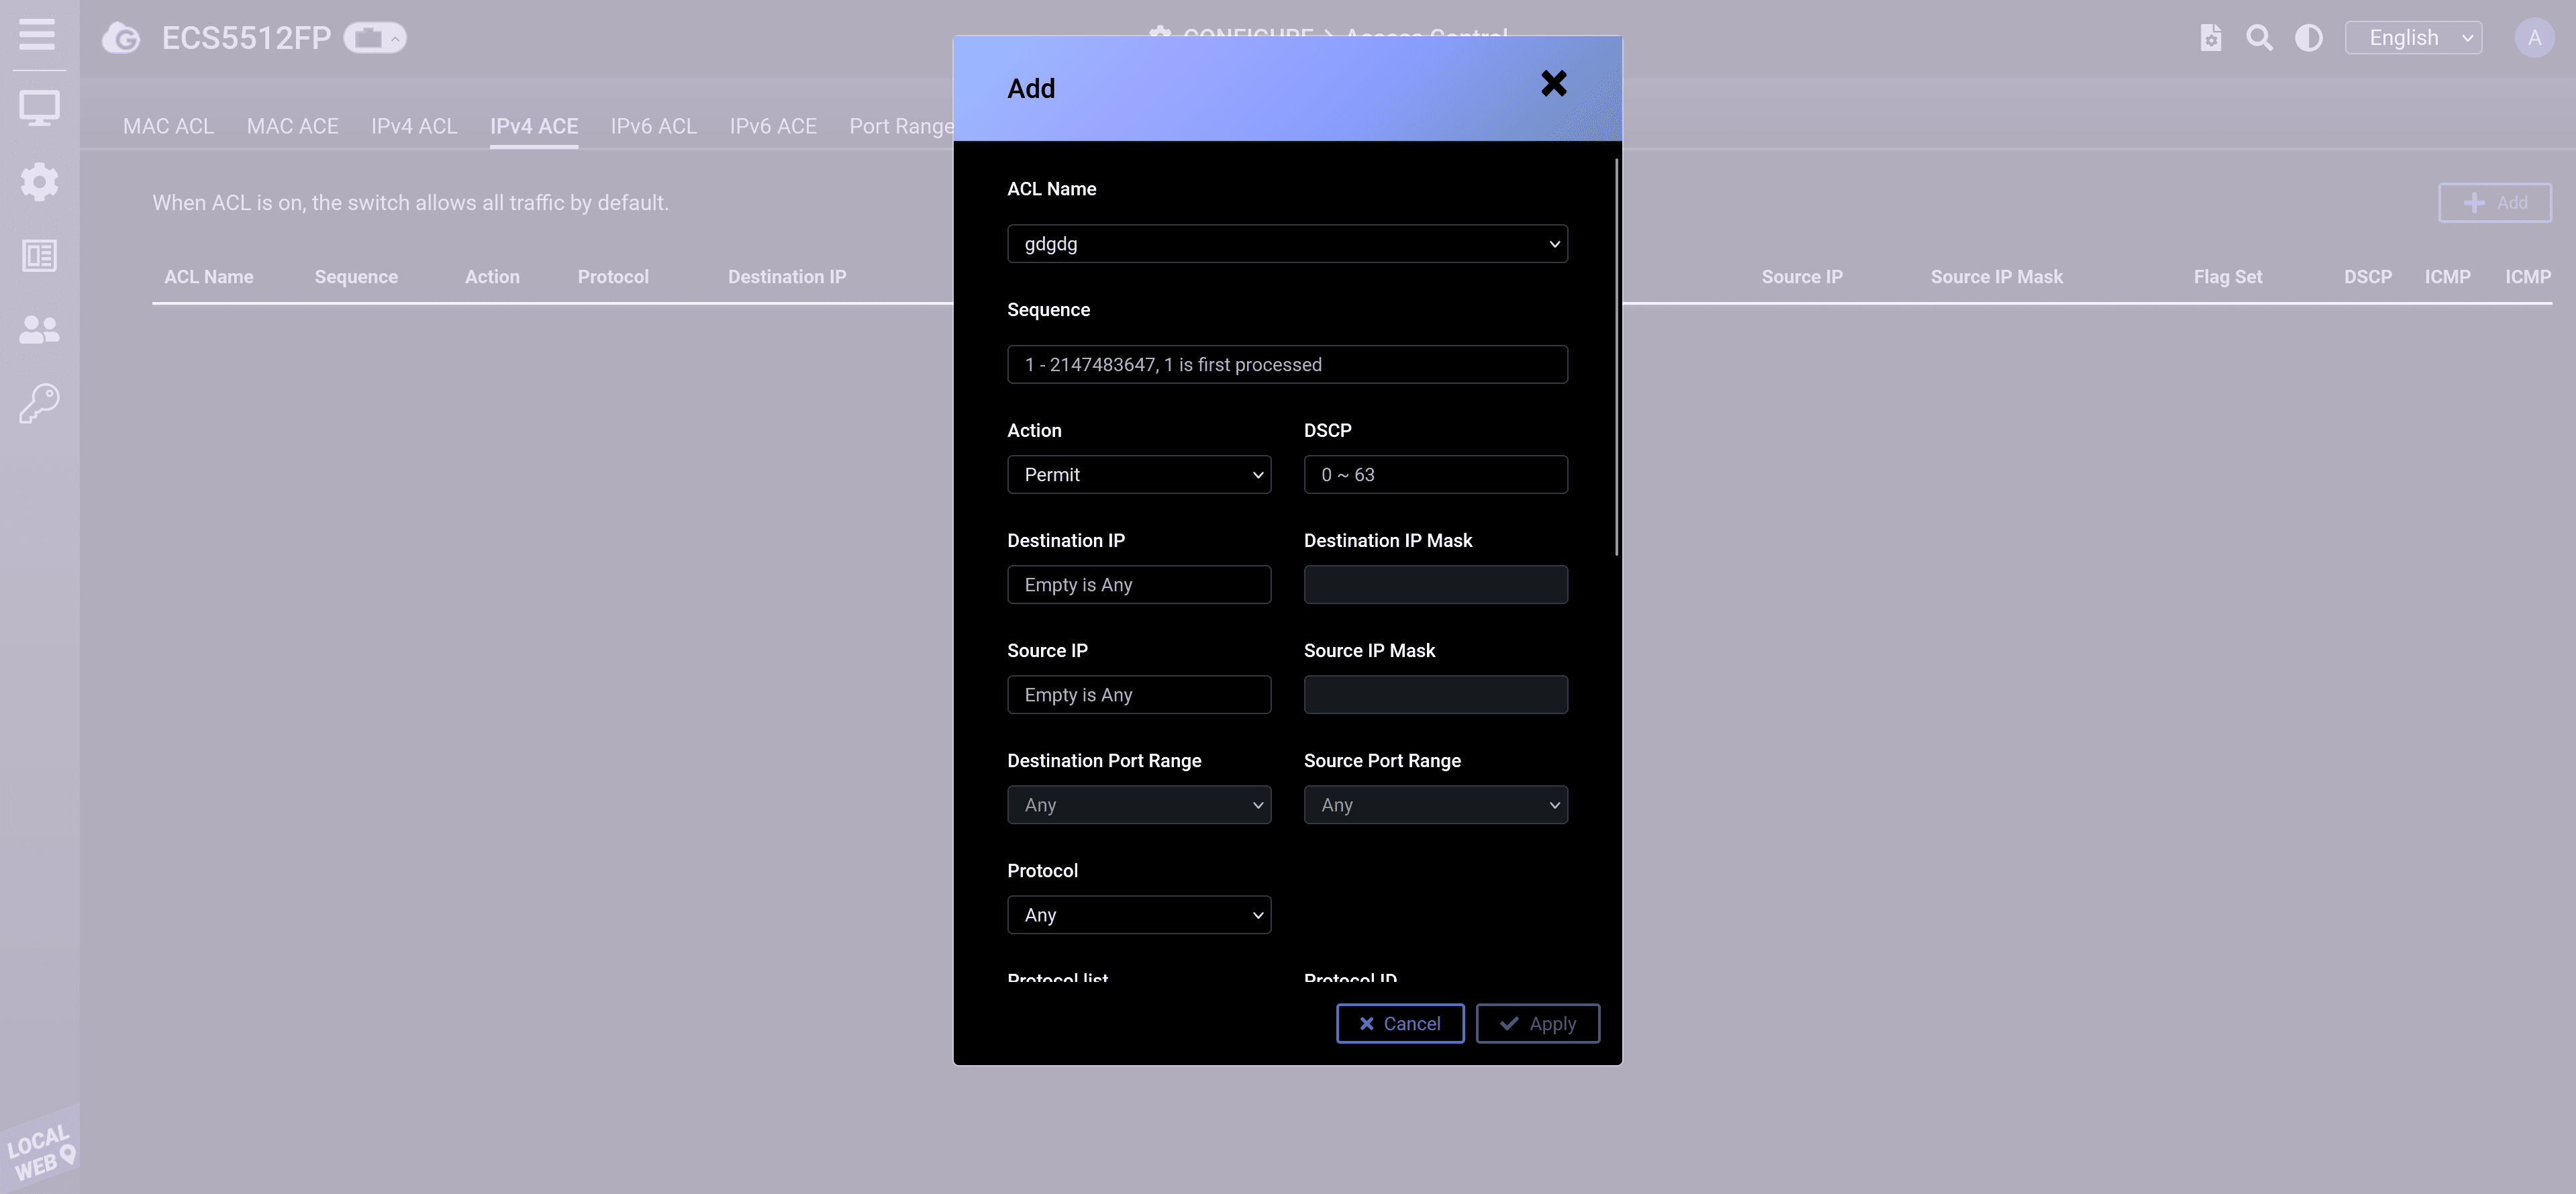Open the users group sidebar icon
This screenshot has width=2576, height=1194.
point(39,330)
